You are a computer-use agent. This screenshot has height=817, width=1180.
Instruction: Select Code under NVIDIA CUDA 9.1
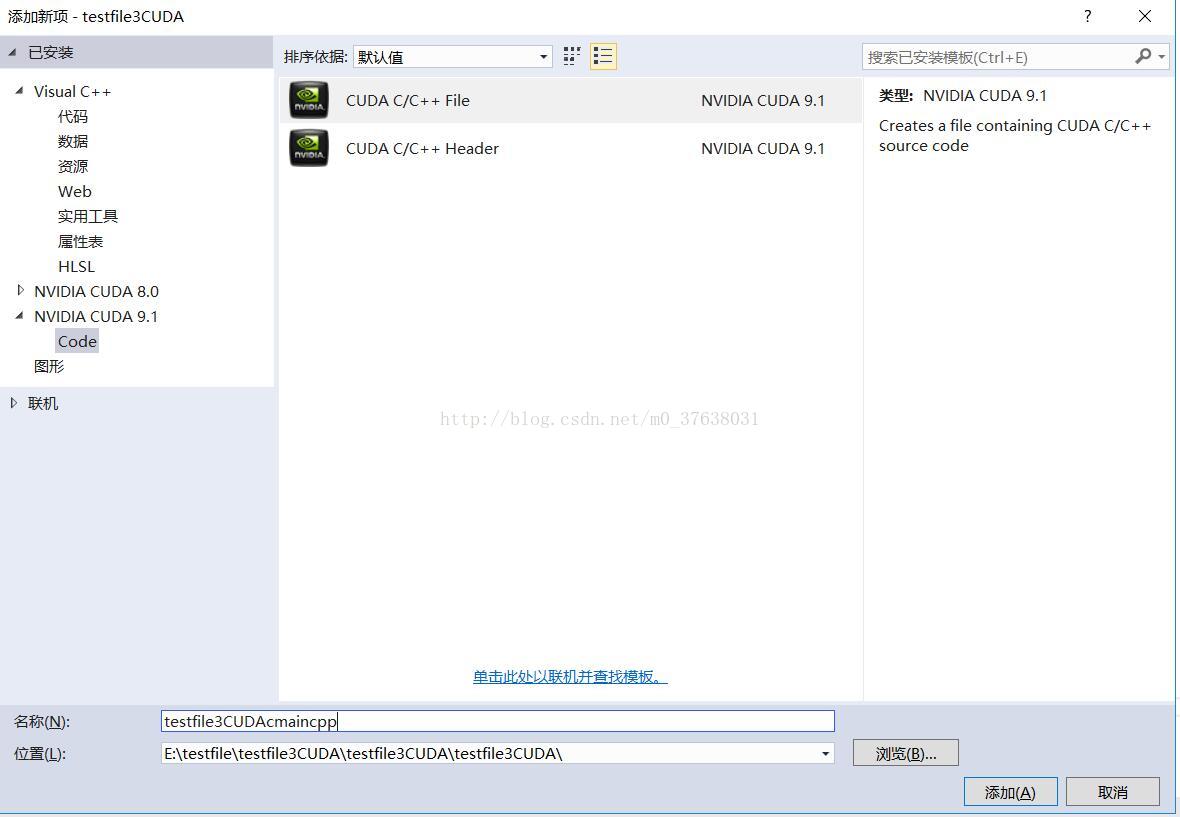77,342
